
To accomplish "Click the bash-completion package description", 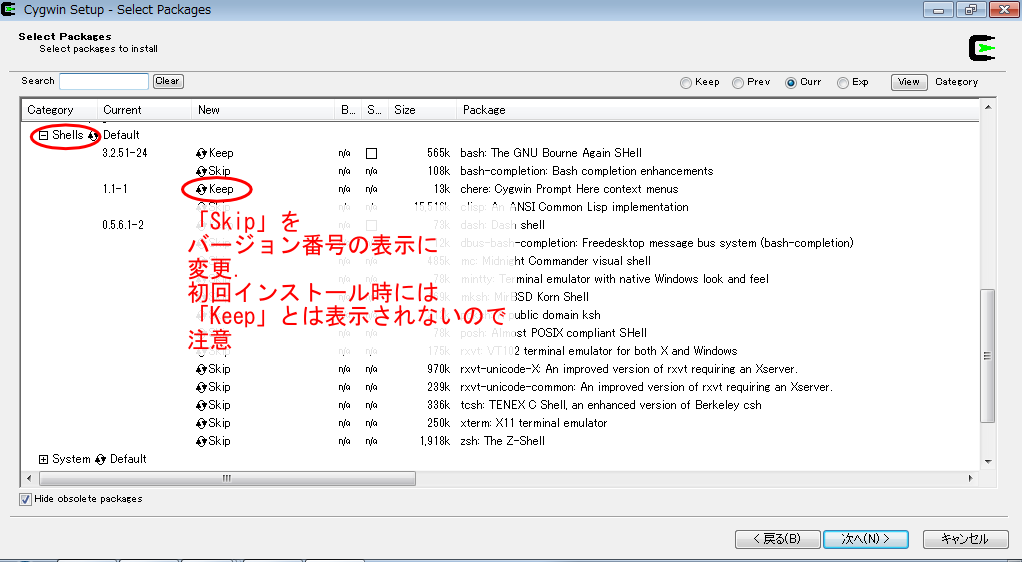I will (587, 171).
